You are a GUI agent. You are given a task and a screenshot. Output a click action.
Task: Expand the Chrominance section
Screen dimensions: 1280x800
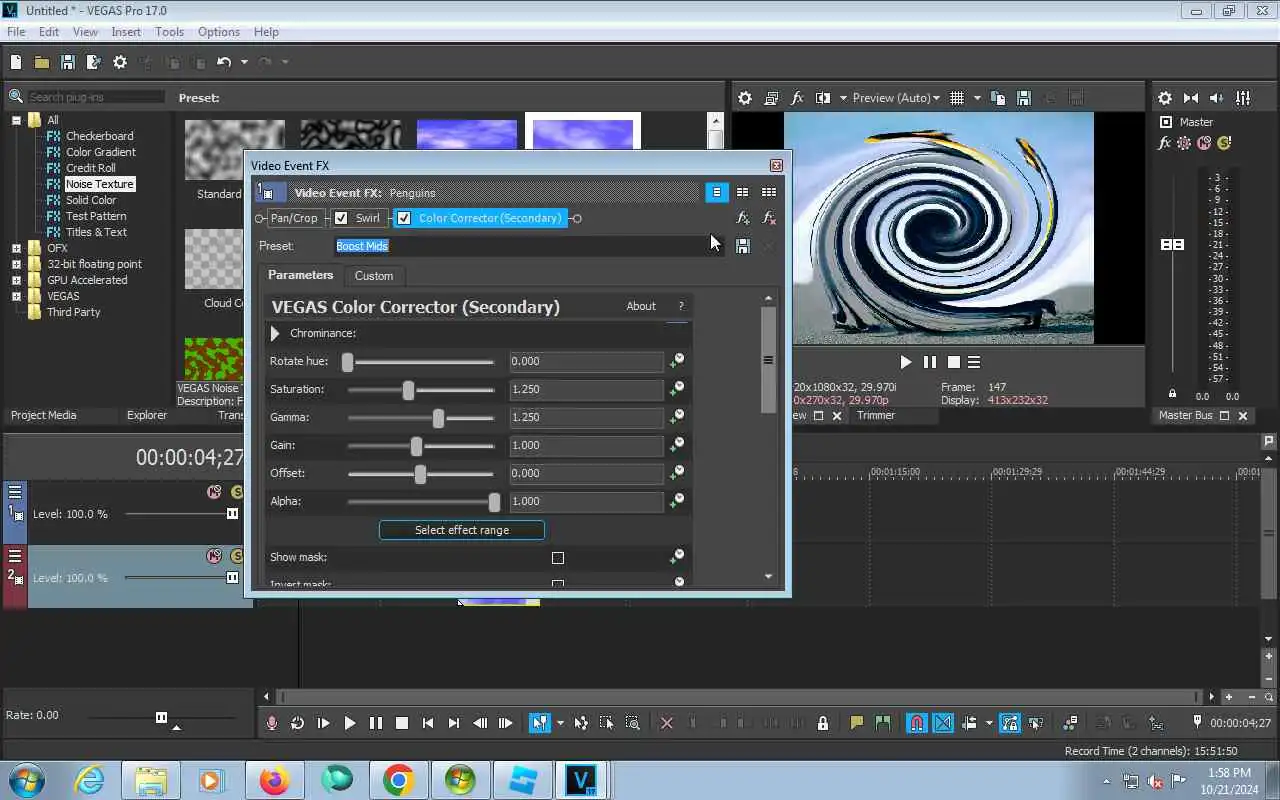(275, 333)
